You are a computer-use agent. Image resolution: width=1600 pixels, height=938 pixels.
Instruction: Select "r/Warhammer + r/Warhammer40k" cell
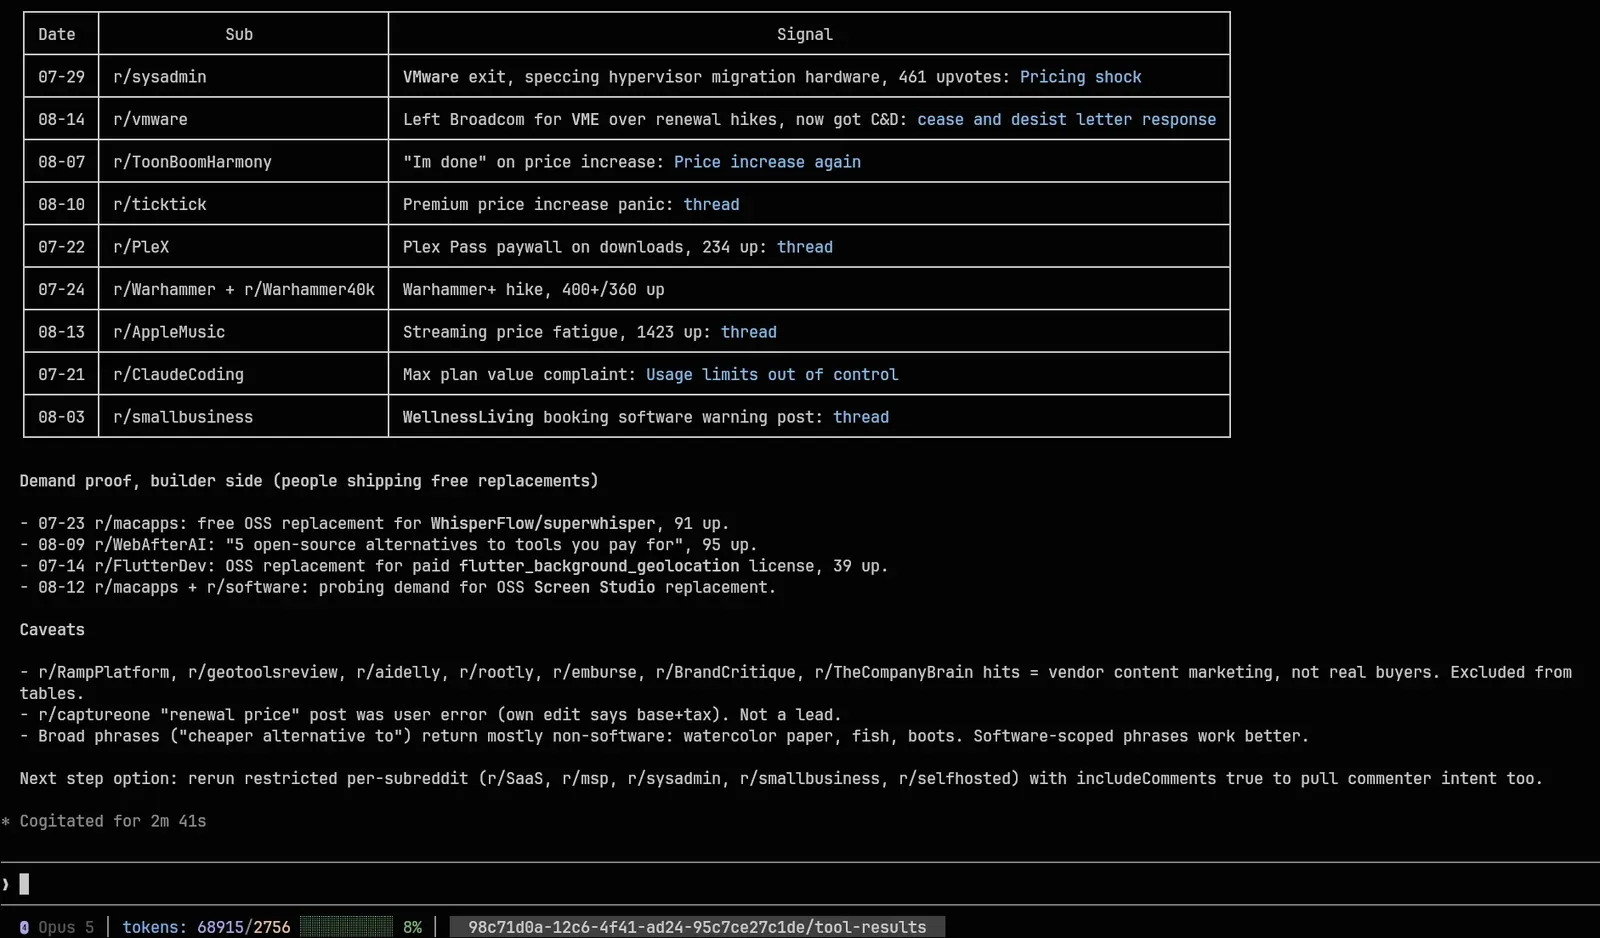tap(244, 290)
